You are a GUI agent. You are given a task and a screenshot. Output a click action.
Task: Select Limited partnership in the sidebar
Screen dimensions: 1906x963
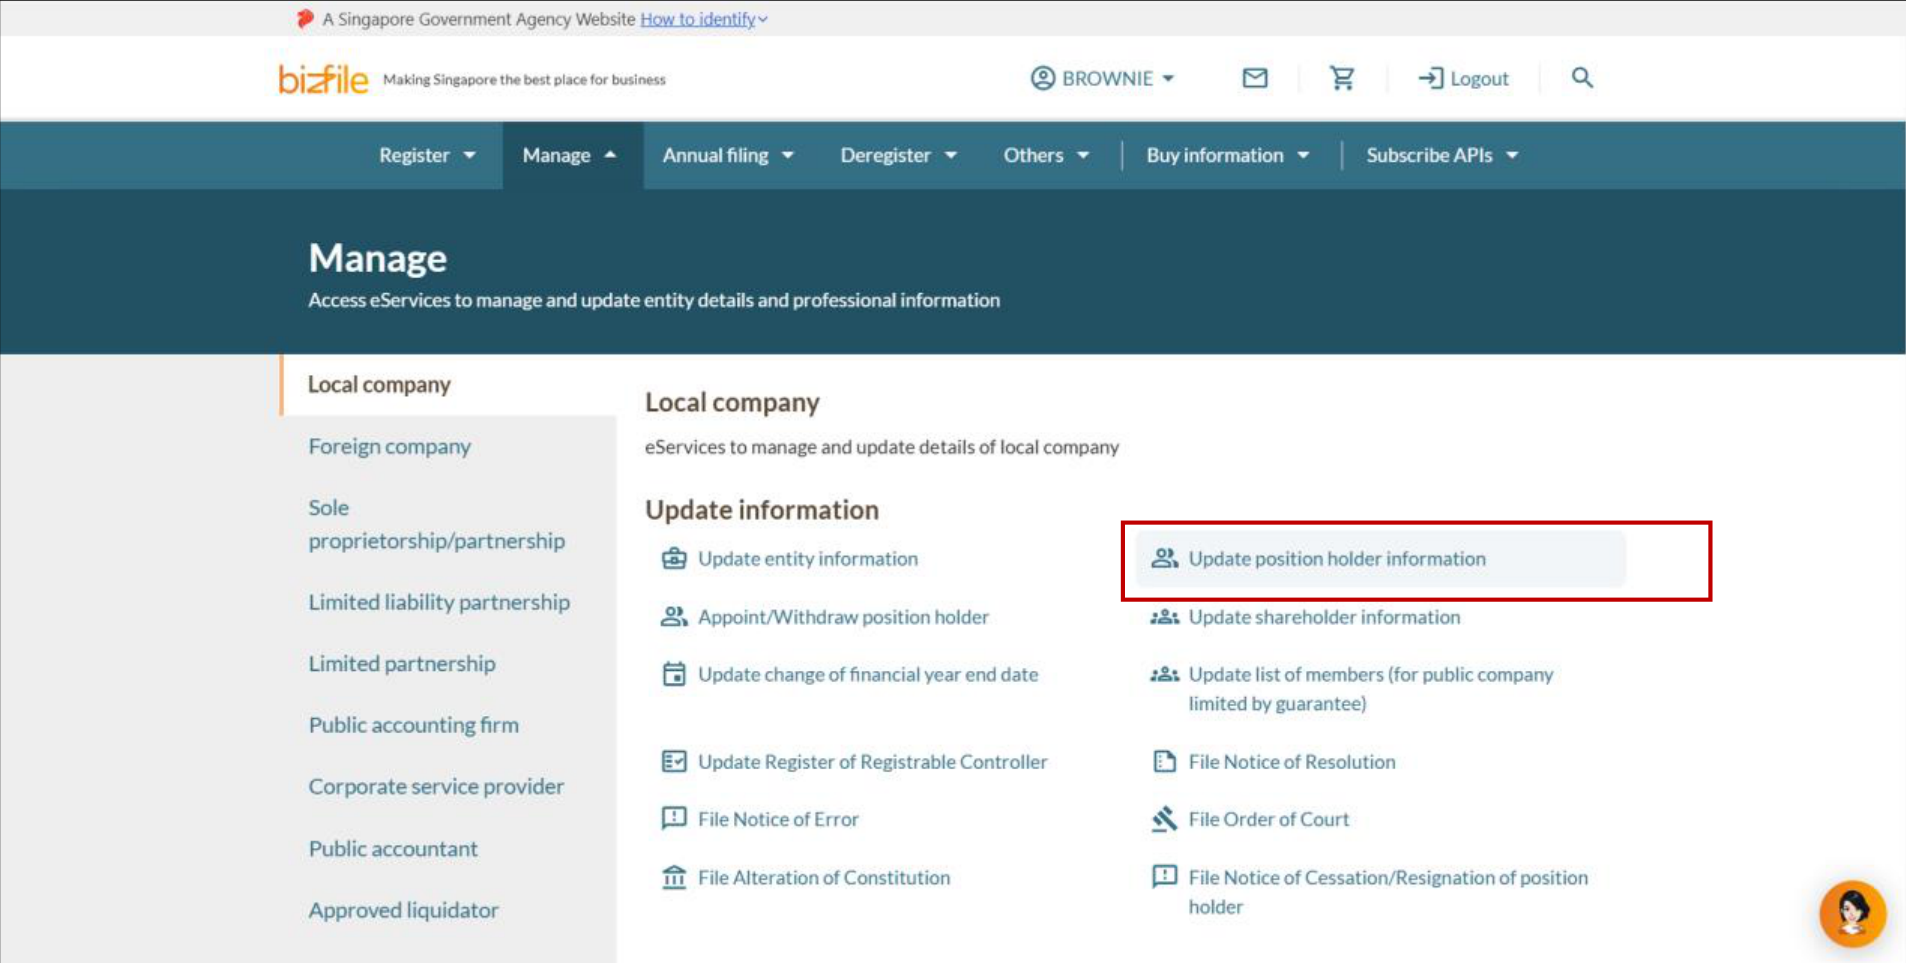401,663
